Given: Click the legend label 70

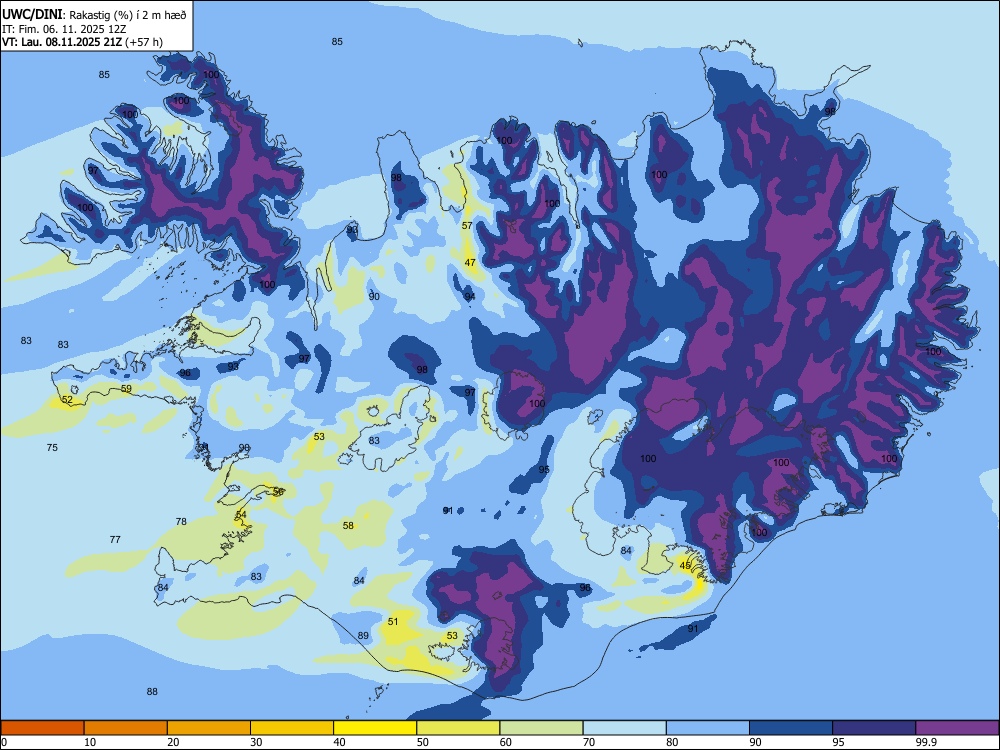Looking at the screenshot, I should 589,742.
